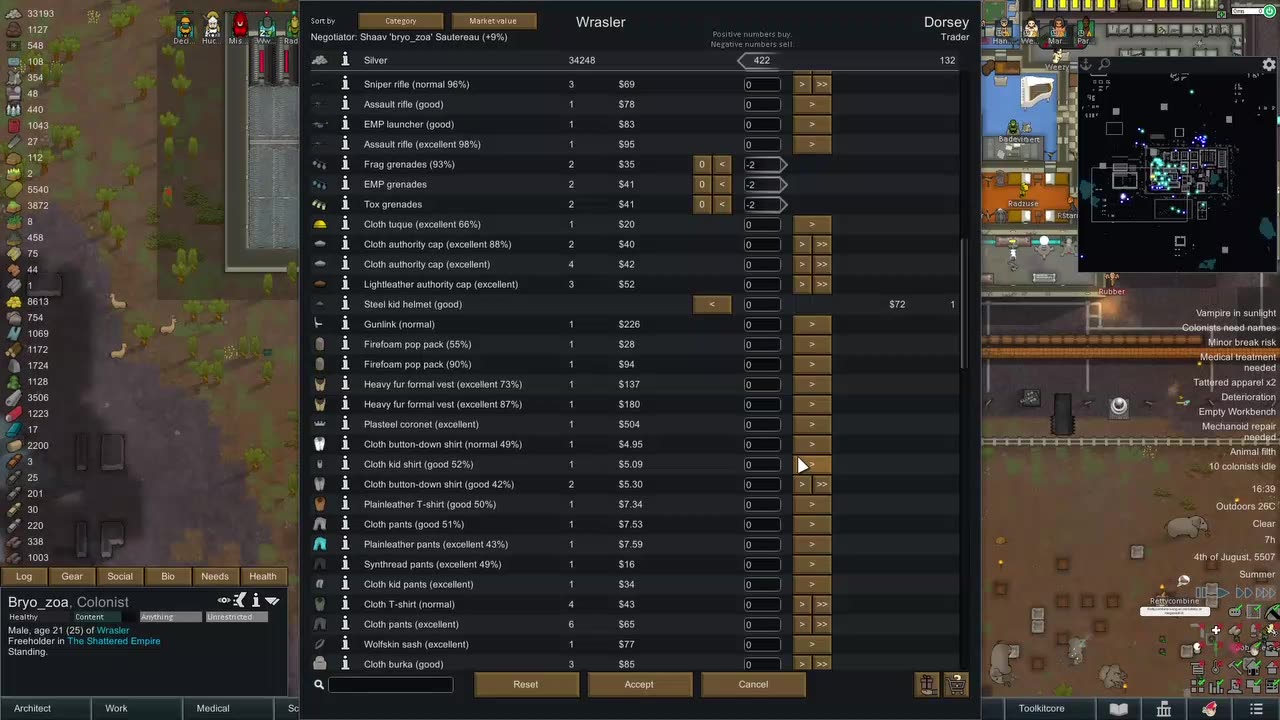Viewport: 1280px width, 720px height.
Task: Open the Unrestricted area dropdown
Action: pos(236,617)
